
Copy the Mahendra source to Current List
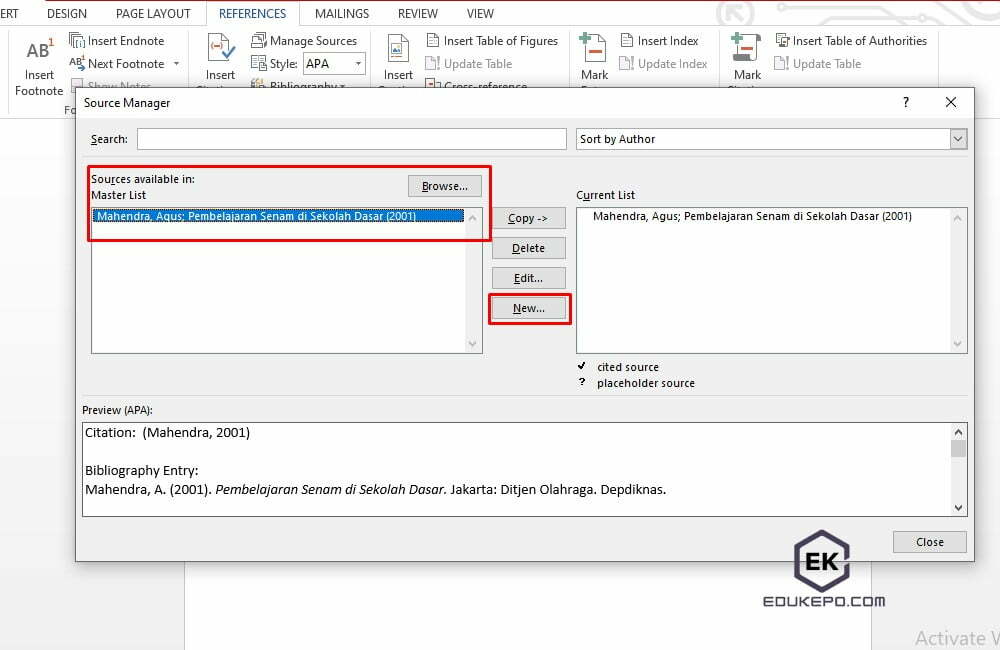[528, 218]
